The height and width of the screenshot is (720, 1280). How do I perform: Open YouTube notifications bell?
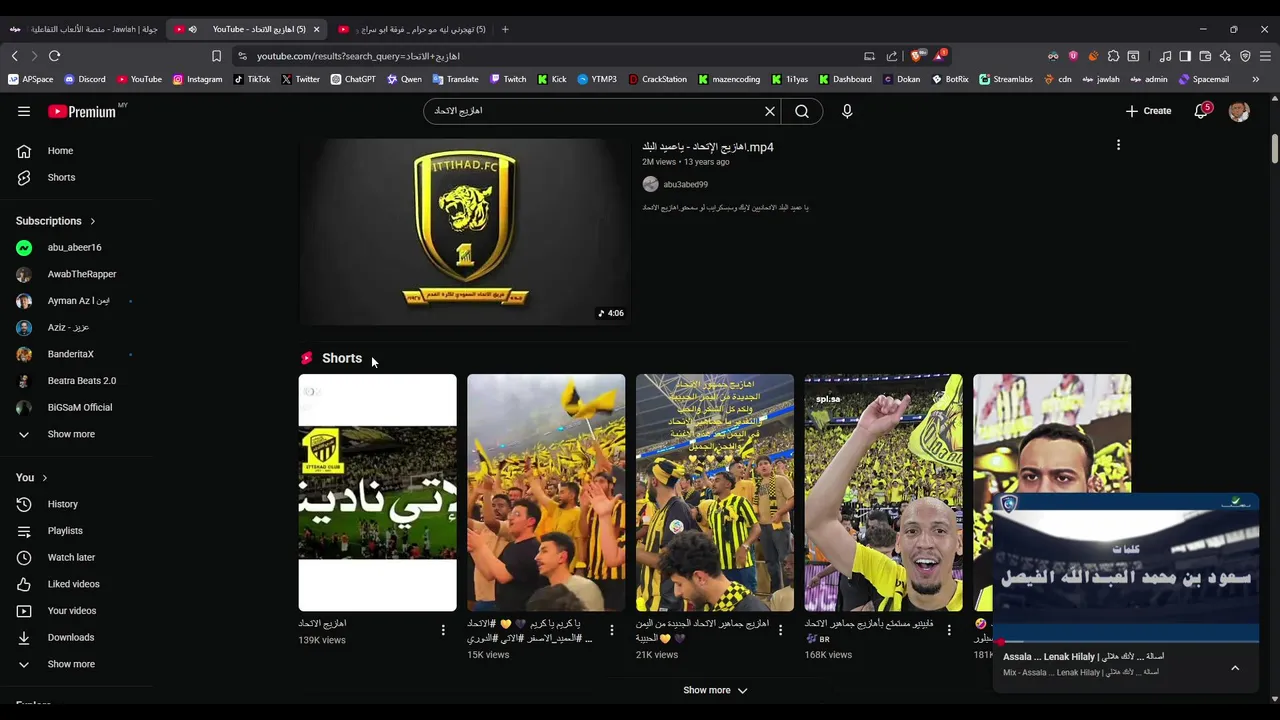point(1201,111)
